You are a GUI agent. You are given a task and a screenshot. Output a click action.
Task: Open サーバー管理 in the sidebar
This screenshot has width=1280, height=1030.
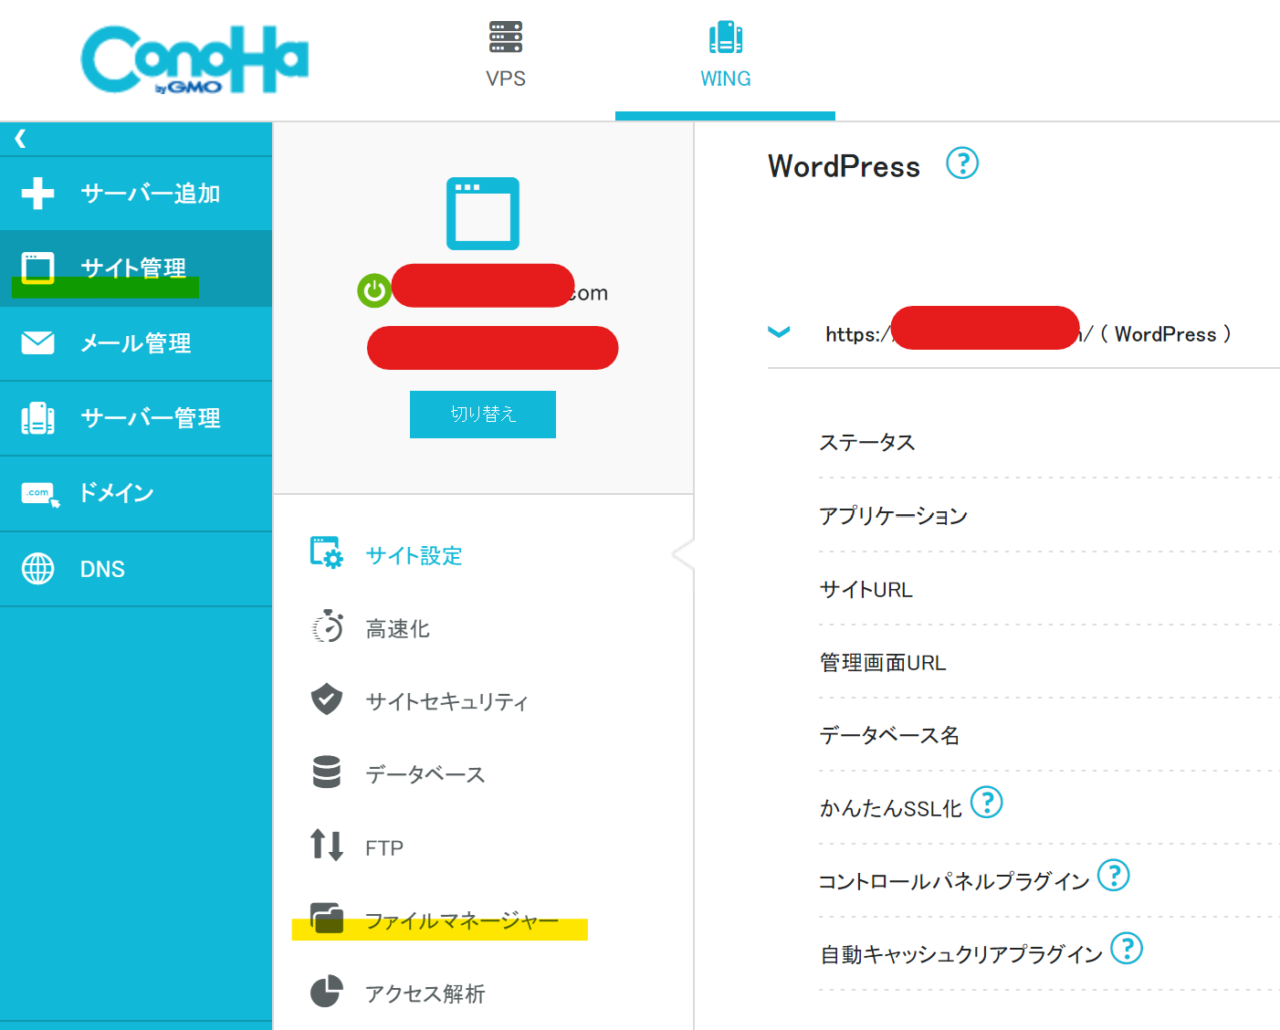pyautogui.click(x=136, y=419)
